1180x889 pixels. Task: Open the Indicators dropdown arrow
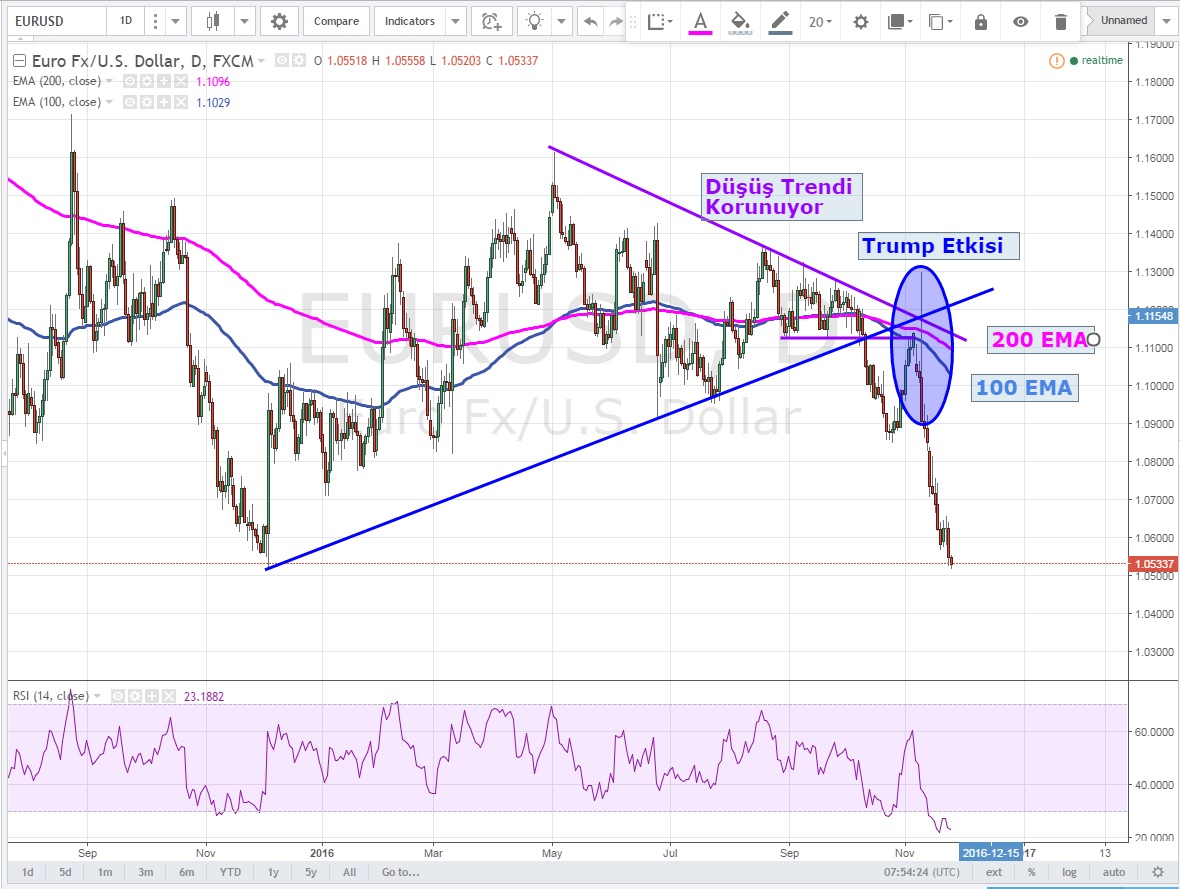(x=456, y=21)
